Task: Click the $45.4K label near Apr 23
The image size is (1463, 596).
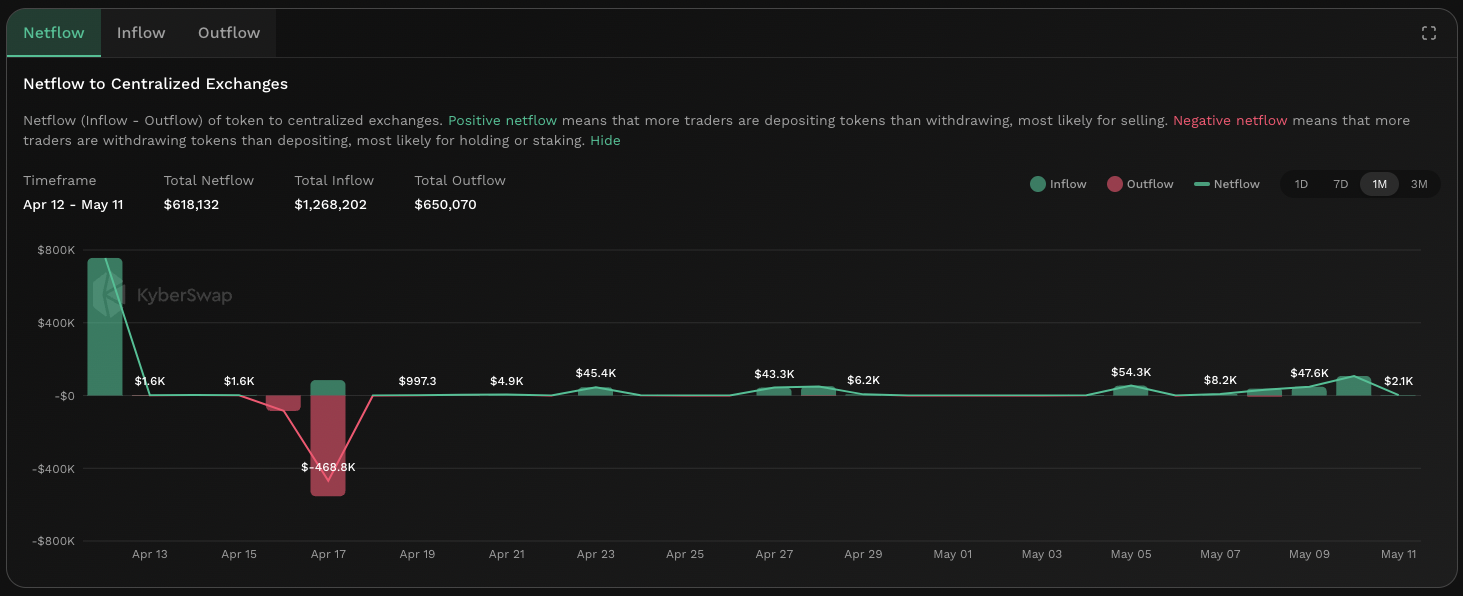Action: tap(595, 373)
